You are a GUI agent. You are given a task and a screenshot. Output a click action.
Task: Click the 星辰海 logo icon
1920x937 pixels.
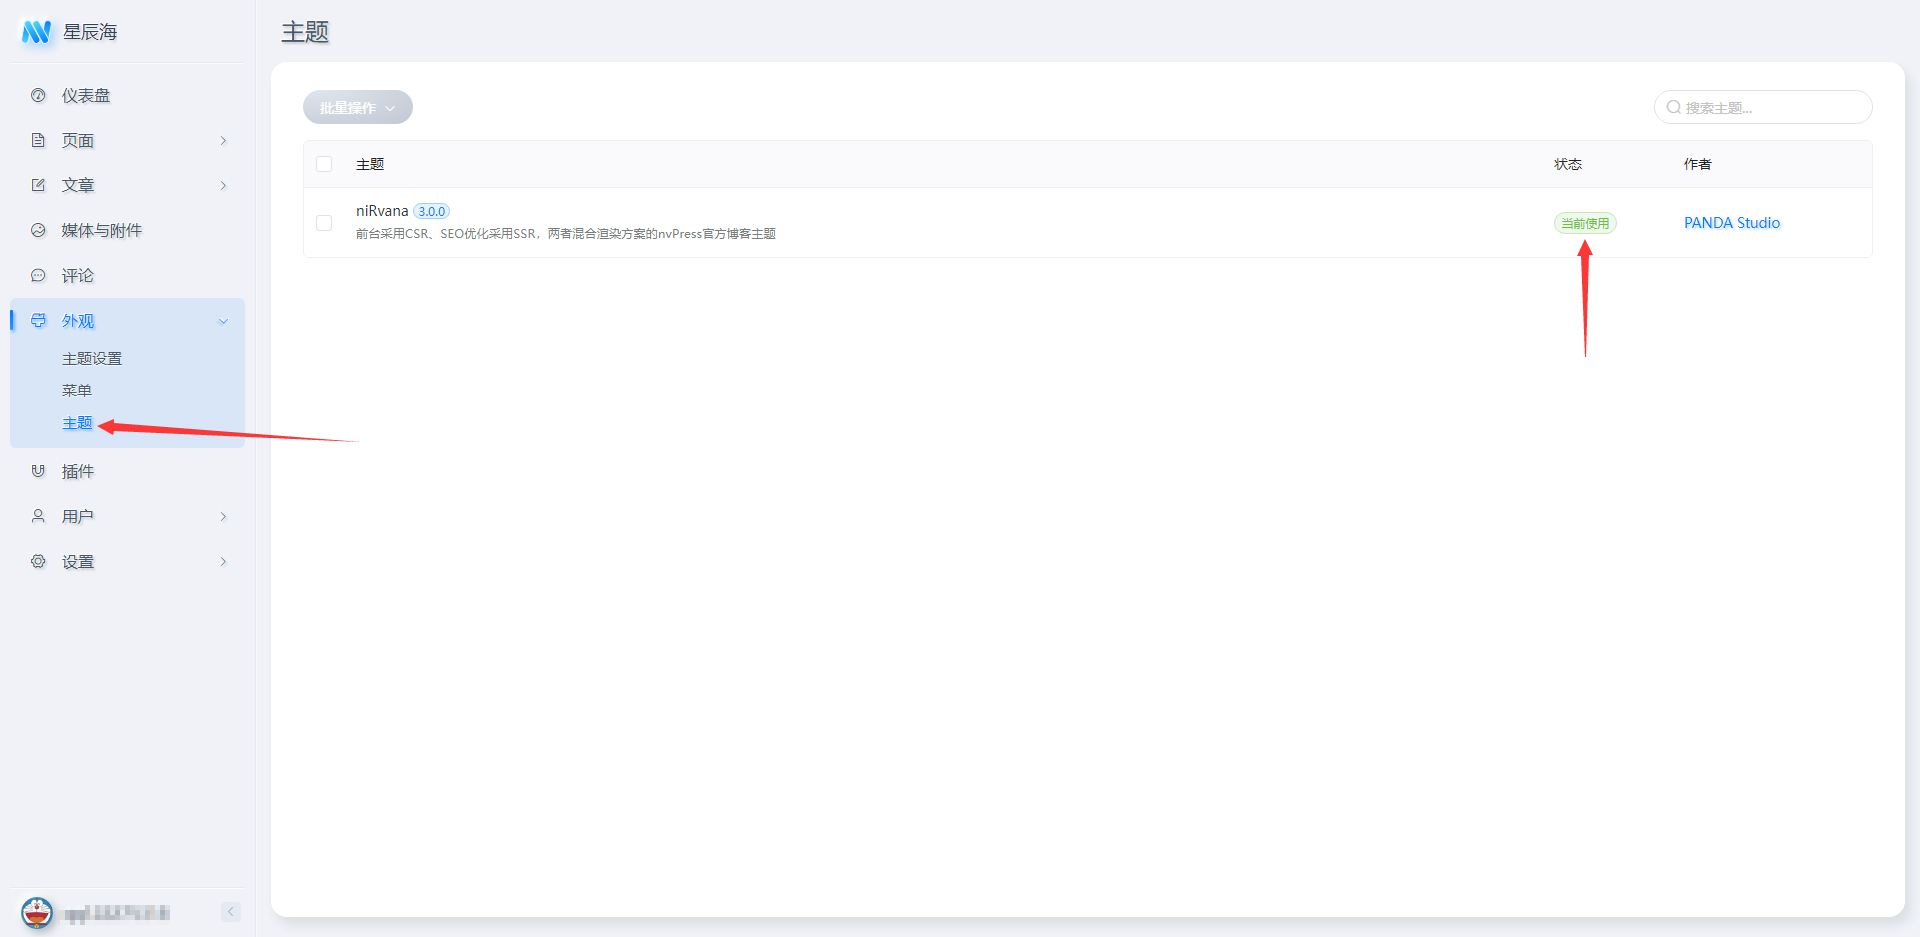click(x=37, y=32)
